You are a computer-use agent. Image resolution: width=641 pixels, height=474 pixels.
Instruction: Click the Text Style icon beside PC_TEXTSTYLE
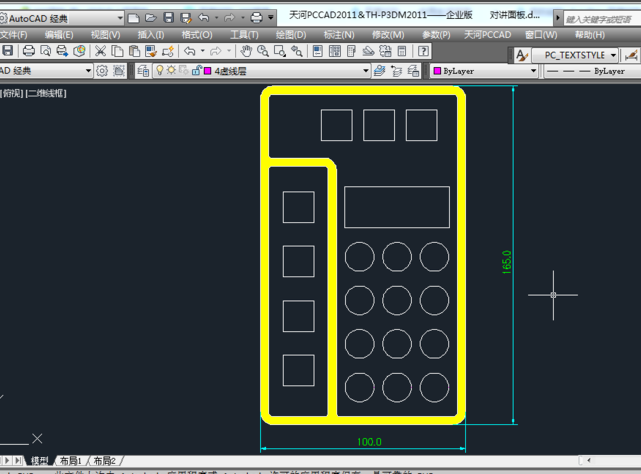click(x=522, y=55)
